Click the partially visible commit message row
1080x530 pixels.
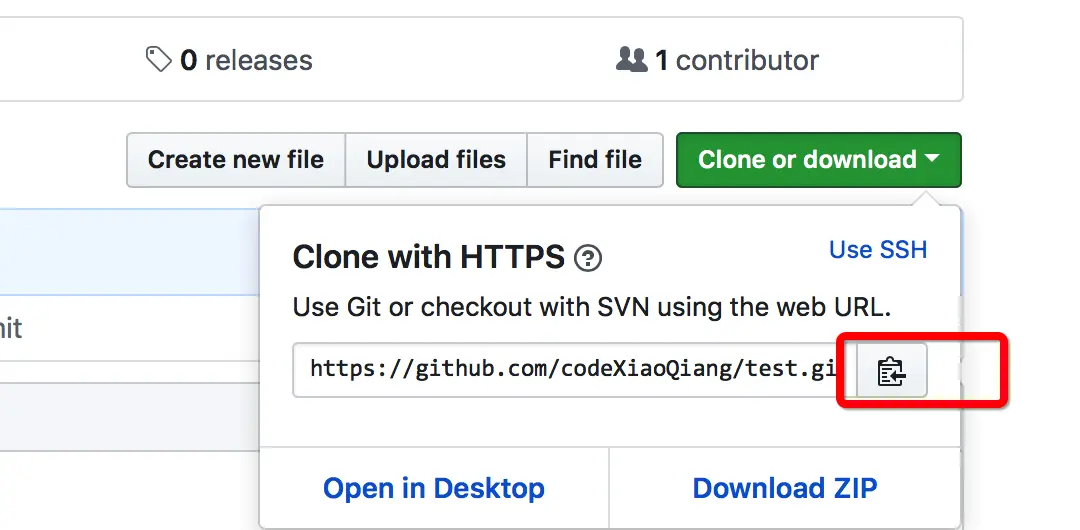128,326
